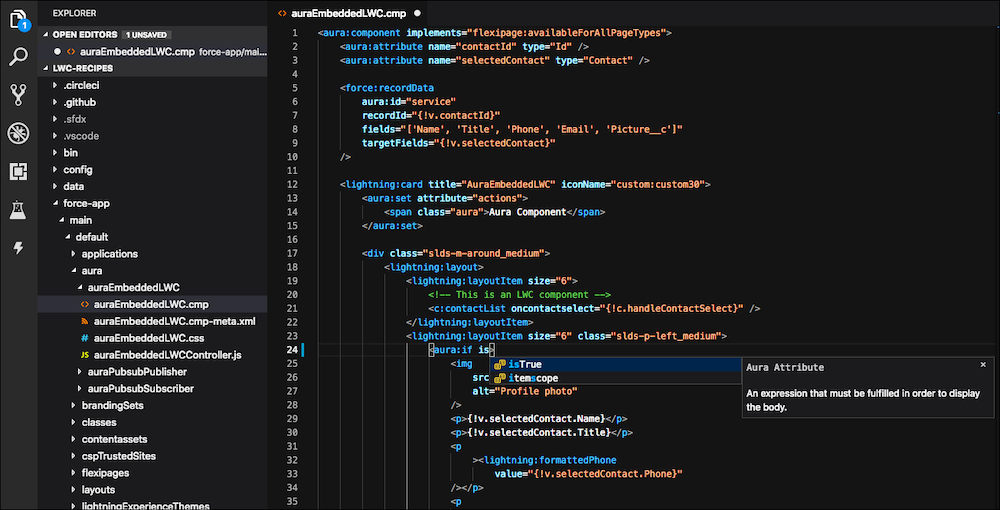Collapse the auraEmbeddedLWC folder
Image resolution: width=1000 pixels, height=510 pixels.
coord(80,288)
